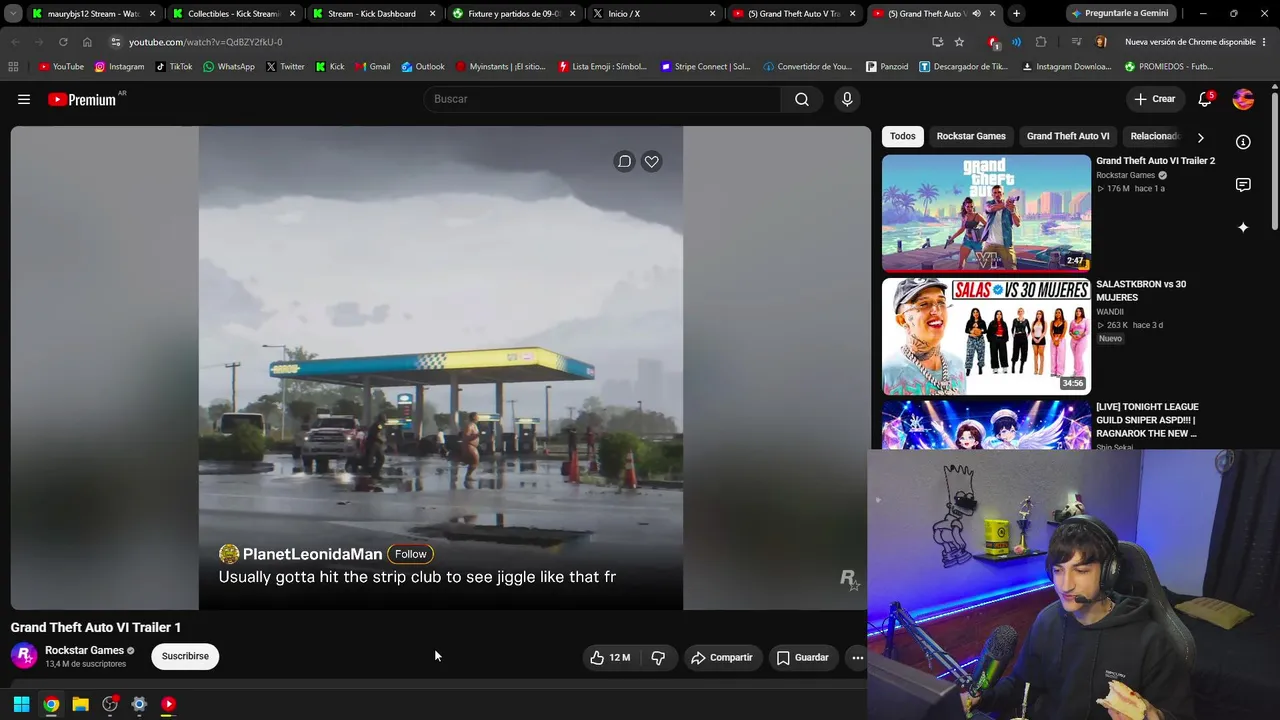The width and height of the screenshot is (1280, 720).
Task: Like the GTA VI trailer video
Action: point(610,657)
